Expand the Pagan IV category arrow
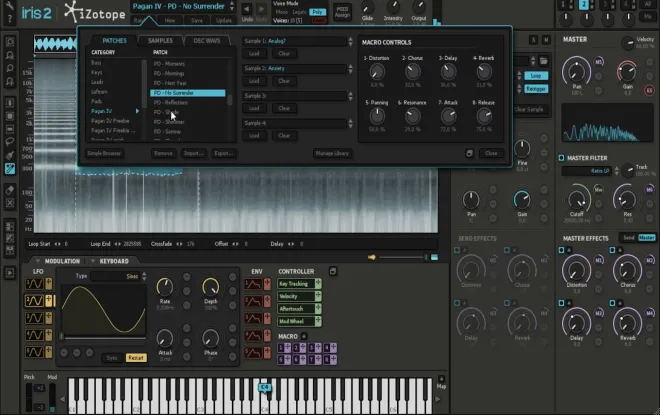 coord(137,111)
